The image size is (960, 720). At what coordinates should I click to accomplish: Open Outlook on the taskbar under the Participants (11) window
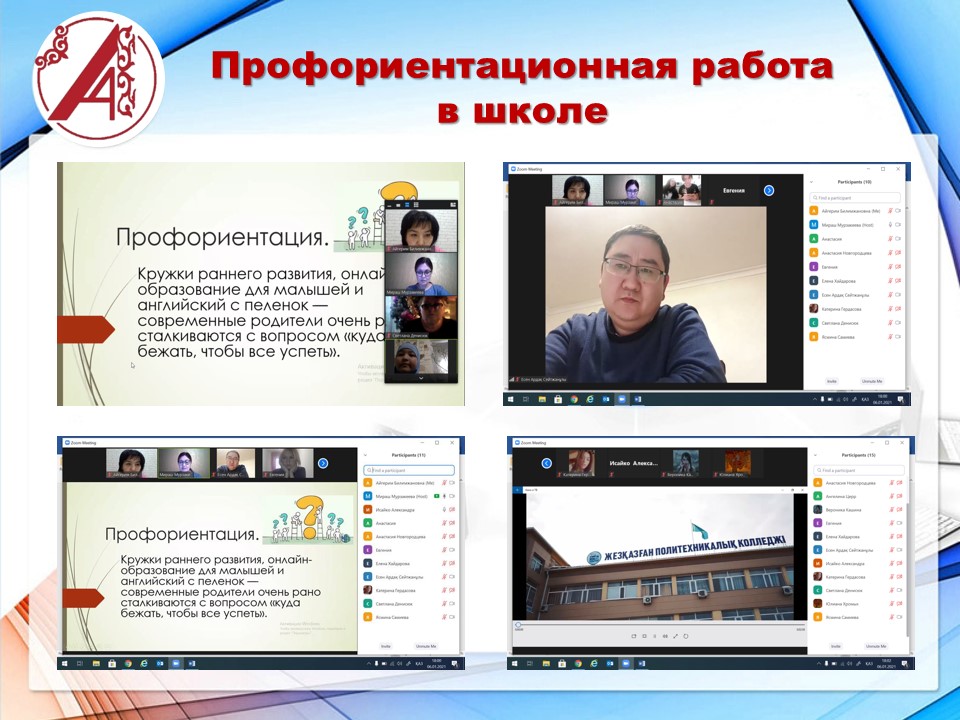pyautogui.click(x=160, y=663)
